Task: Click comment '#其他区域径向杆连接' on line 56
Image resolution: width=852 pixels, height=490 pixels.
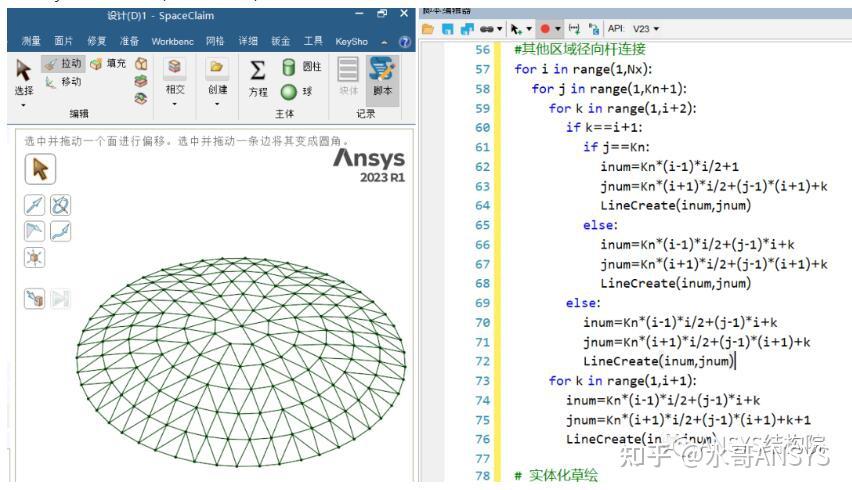Action: point(580,49)
